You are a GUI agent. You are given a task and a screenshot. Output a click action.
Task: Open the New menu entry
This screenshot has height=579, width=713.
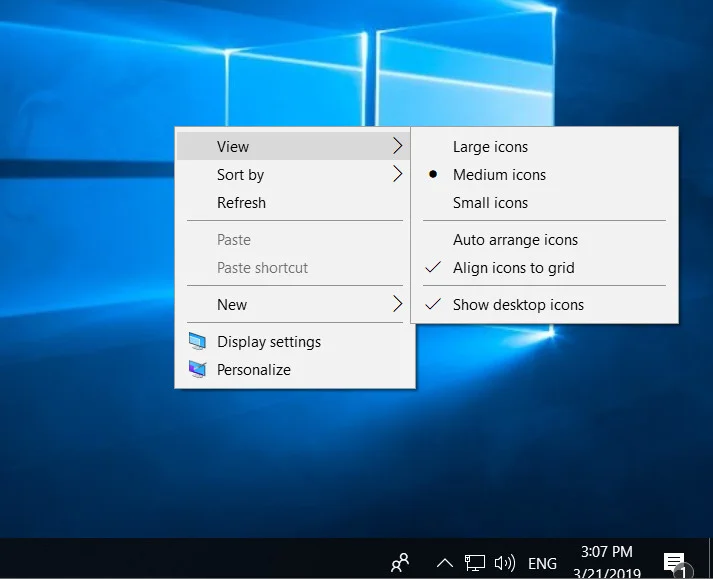[x=293, y=305]
